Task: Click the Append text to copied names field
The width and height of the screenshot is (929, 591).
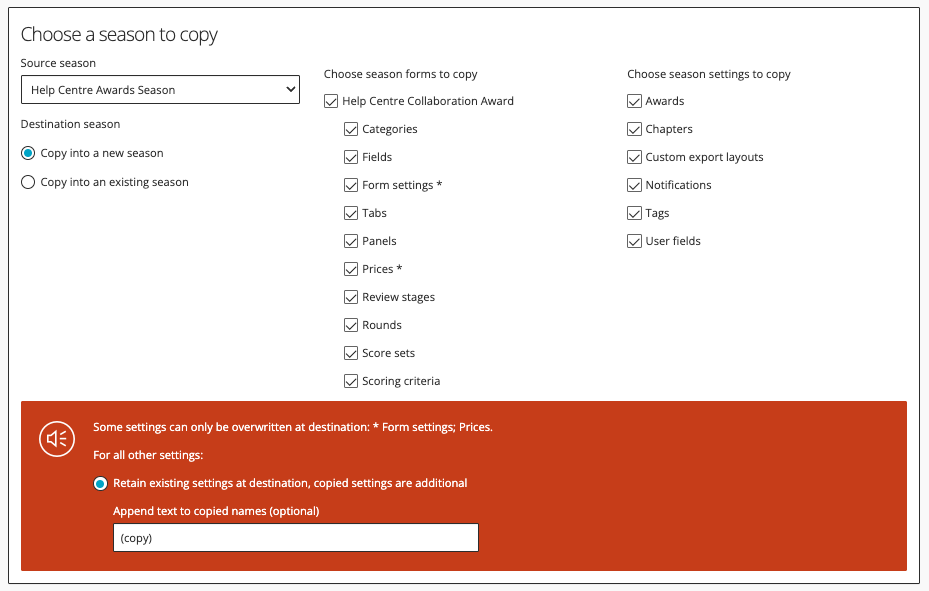Action: pyautogui.click(x=296, y=538)
